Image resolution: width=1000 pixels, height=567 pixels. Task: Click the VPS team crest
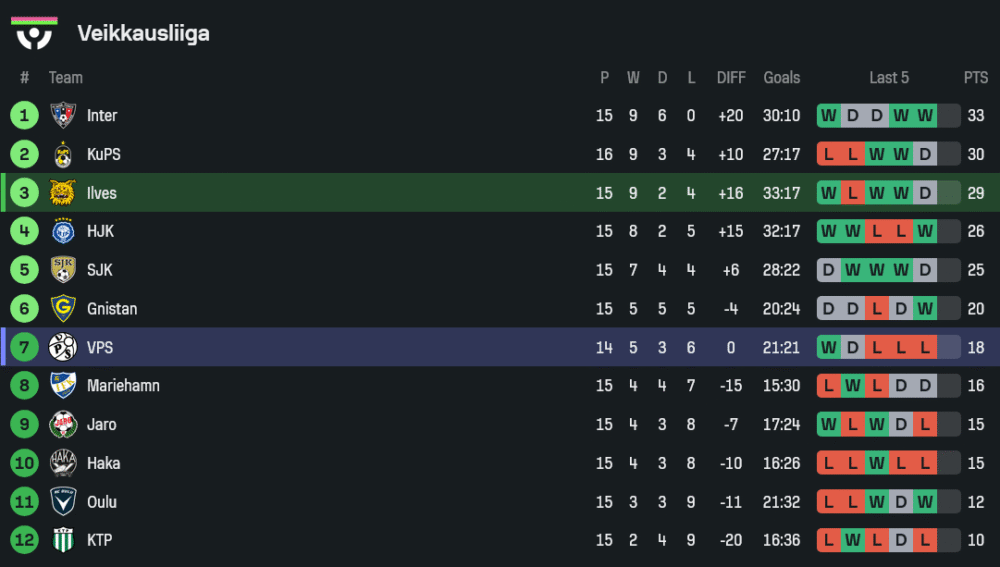point(63,347)
